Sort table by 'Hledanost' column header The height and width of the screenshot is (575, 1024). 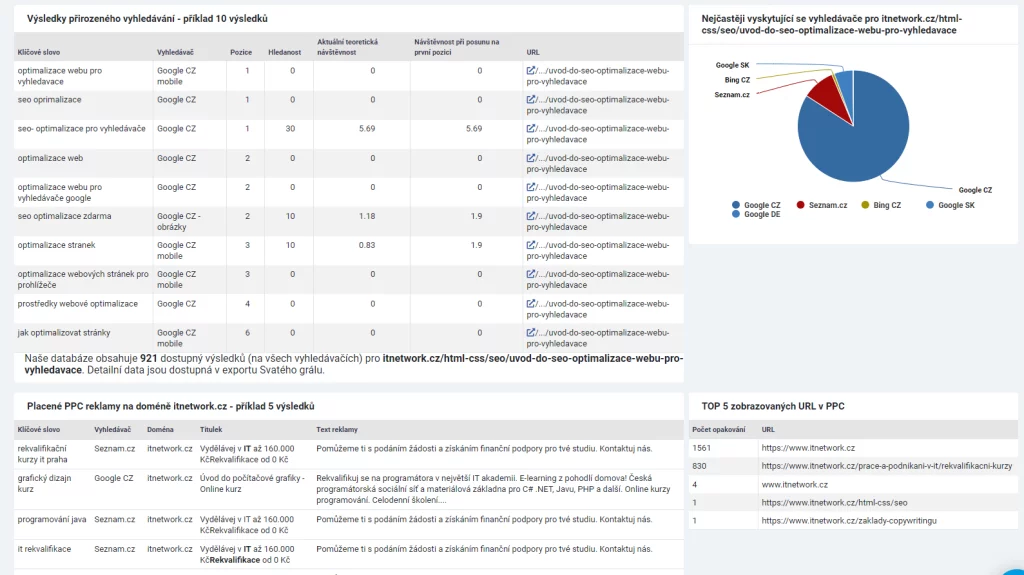pos(285,52)
